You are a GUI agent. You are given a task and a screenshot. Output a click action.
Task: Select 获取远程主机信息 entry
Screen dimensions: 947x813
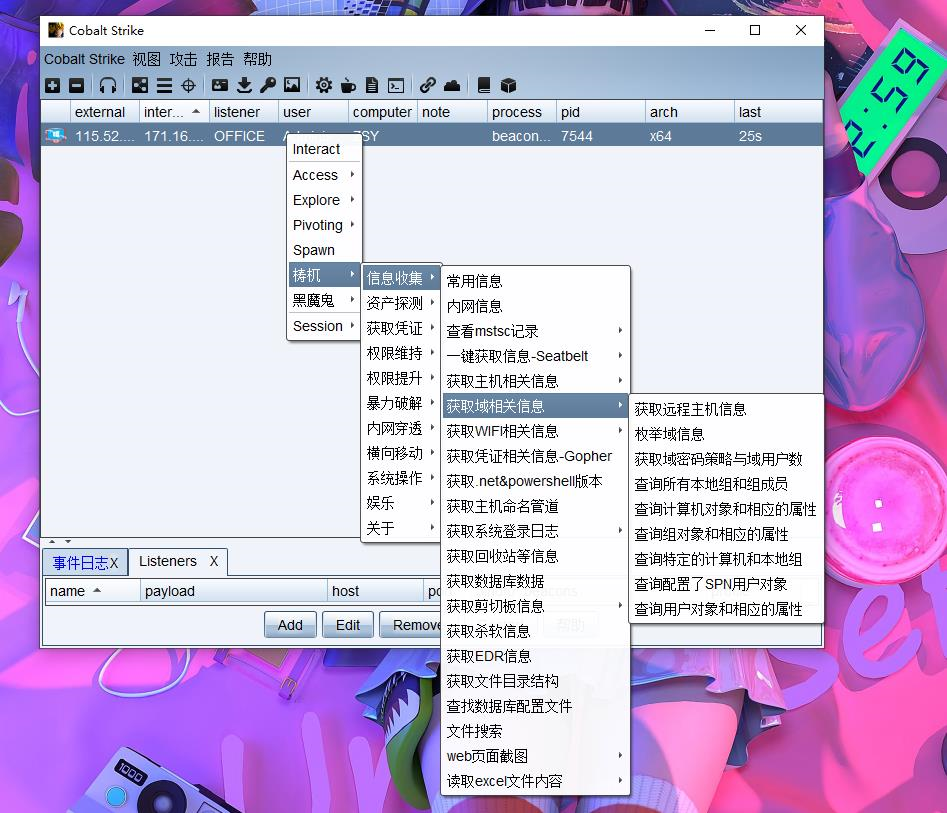726,409
